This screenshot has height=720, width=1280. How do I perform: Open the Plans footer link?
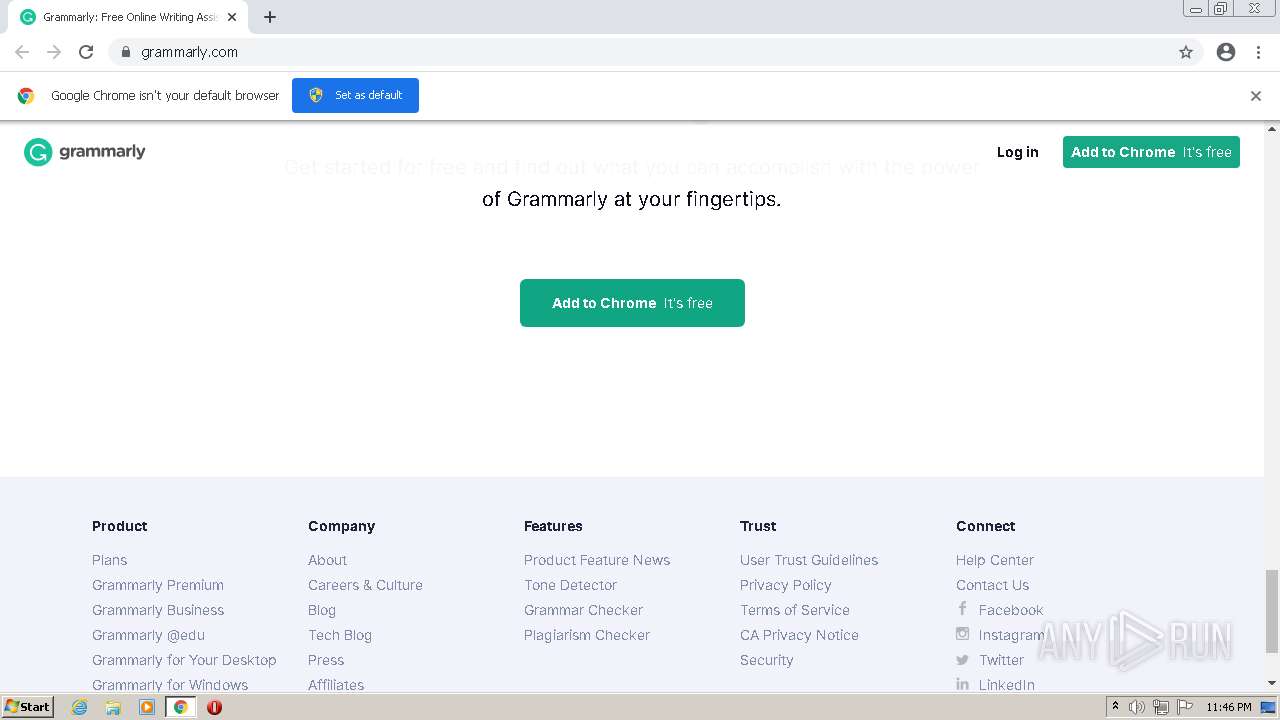click(110, 560)
